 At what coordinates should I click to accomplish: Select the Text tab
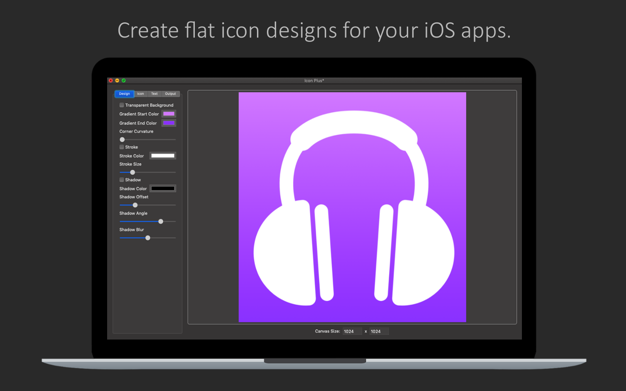point(155,94)
